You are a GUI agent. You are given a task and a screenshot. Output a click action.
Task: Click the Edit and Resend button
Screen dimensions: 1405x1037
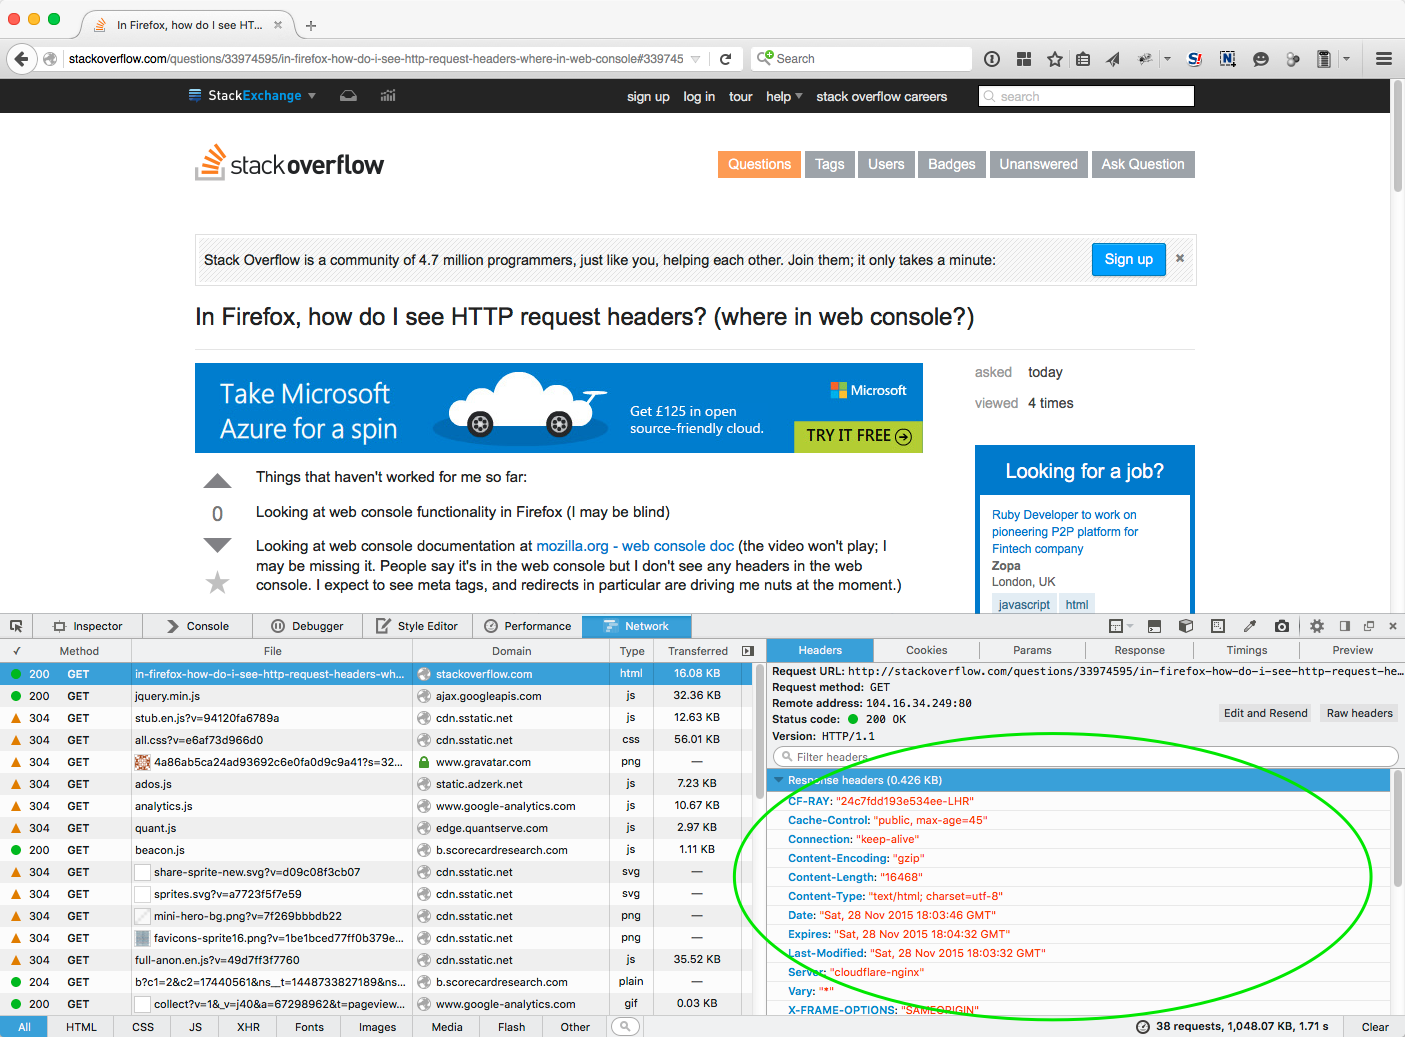[1265, 713]
